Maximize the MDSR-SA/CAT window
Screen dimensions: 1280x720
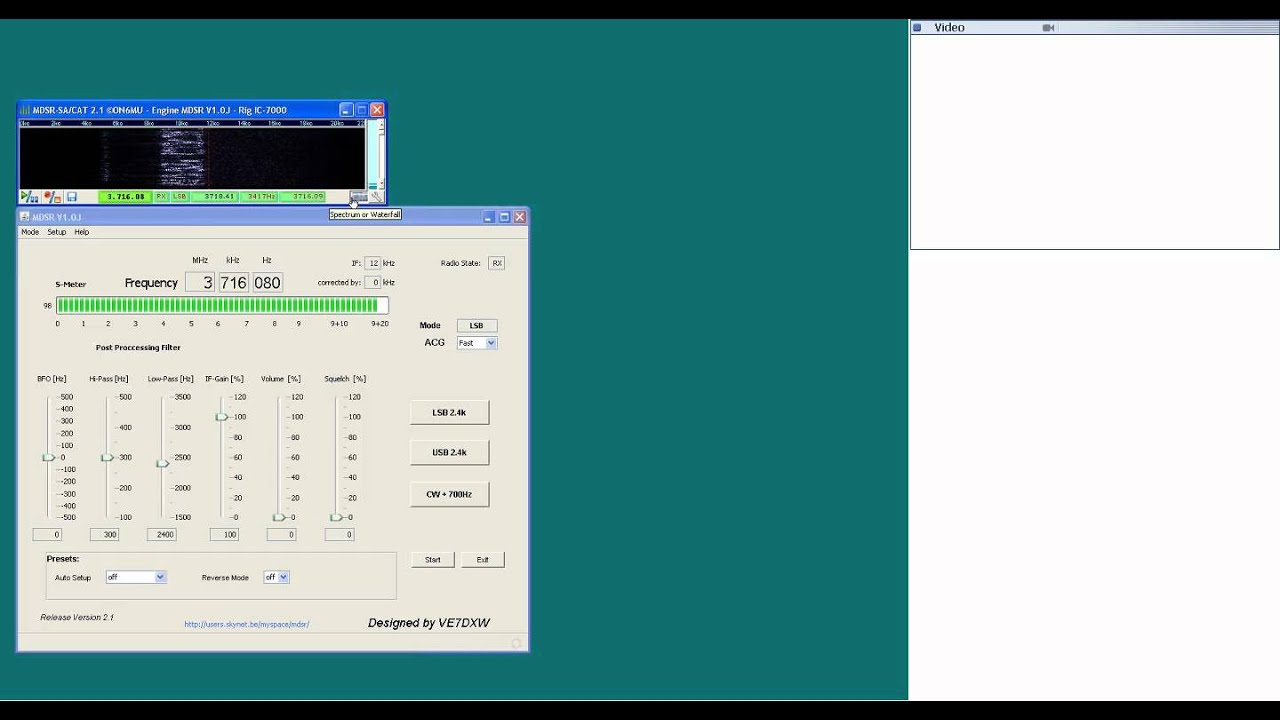[x=361, y=110]
